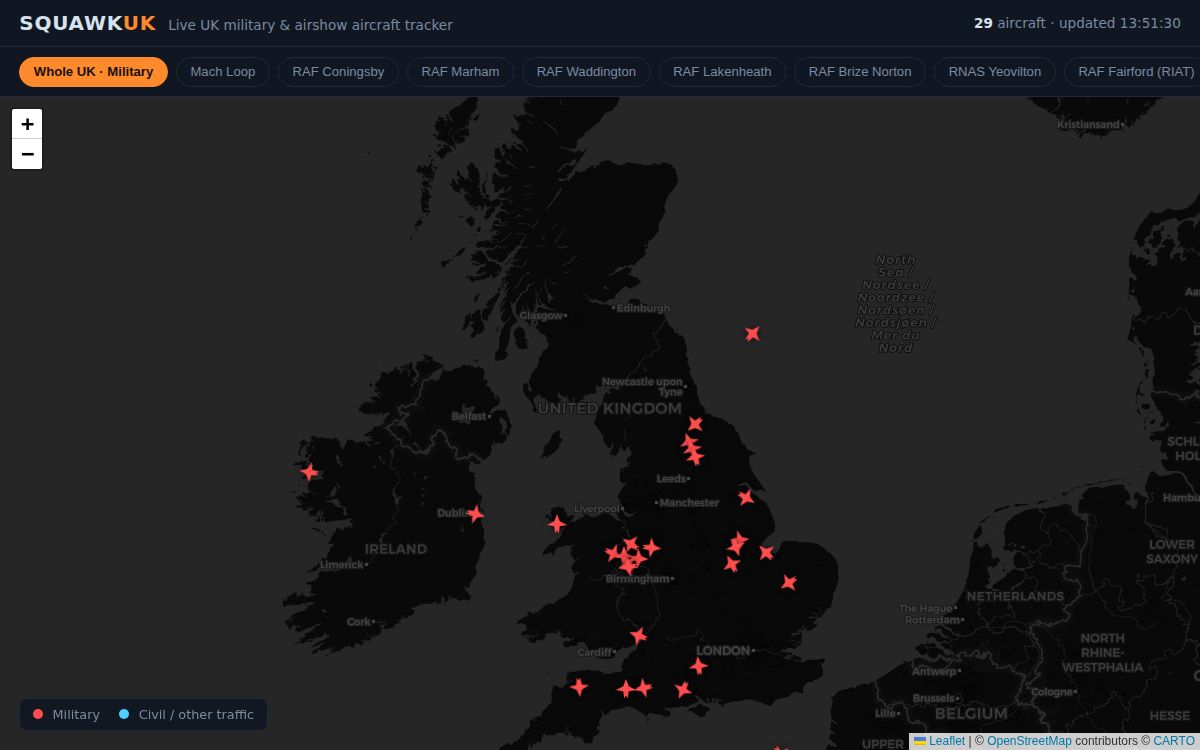Select the RNAS Yeovilton tab
Screen dimensions: 1200x750
click(x=995, y=72)
